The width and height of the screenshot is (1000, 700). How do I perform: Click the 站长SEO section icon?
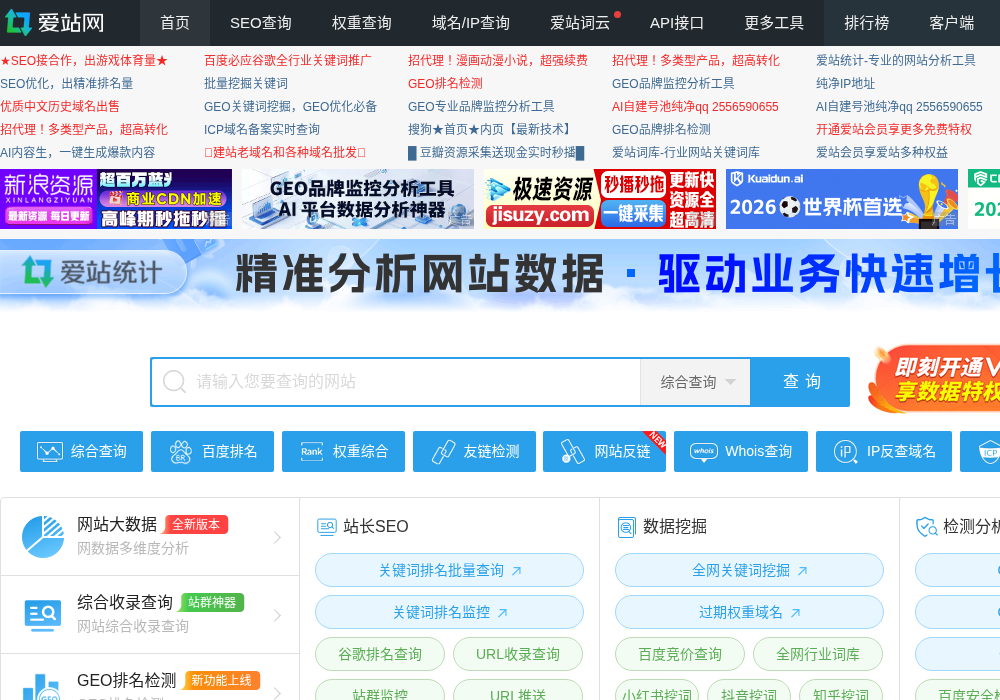(327, 527)
